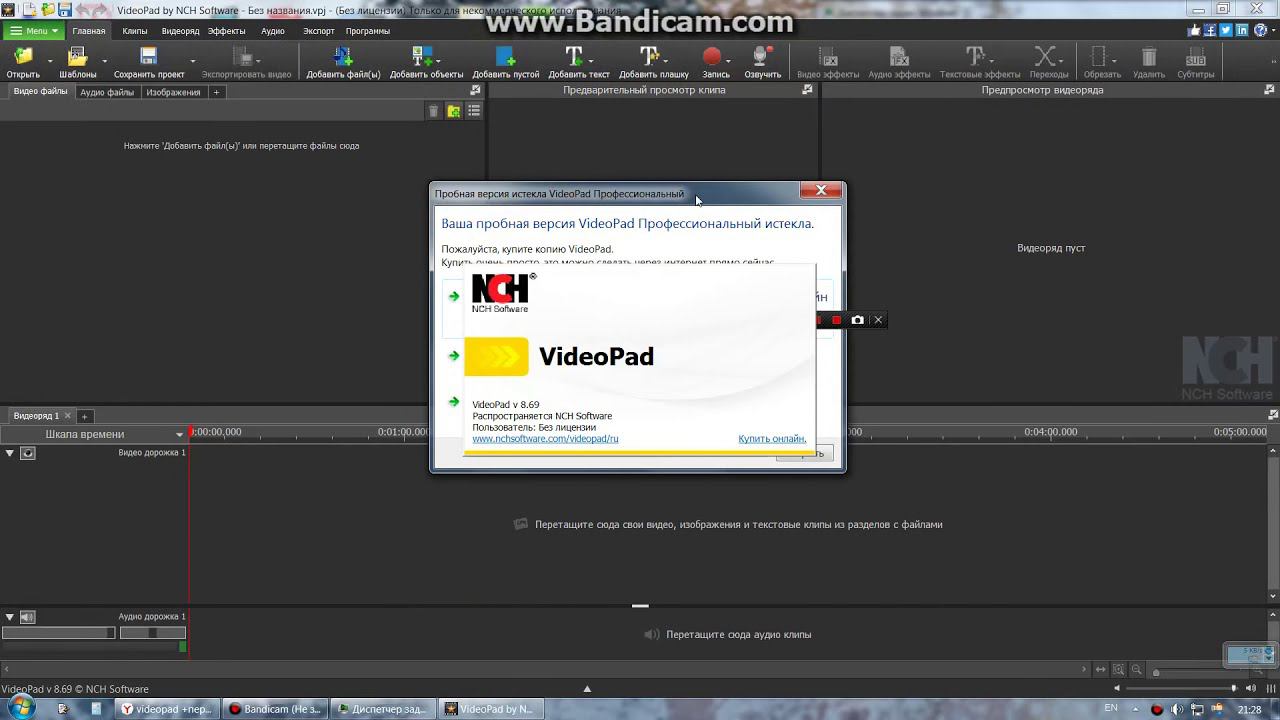The image size is (1280, 720).
Task: Open the nchsoftware.com/videopad/ru link
Action: pos(545,439)
